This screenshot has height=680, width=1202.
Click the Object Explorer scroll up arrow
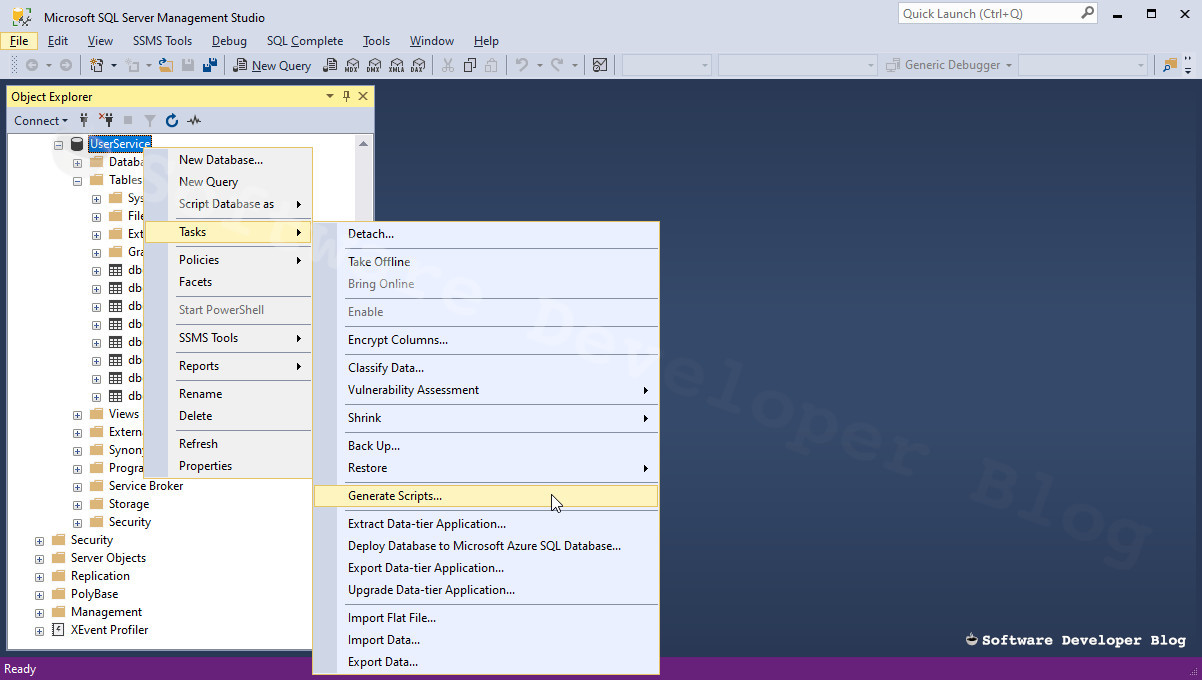click(x=363, y=144)
